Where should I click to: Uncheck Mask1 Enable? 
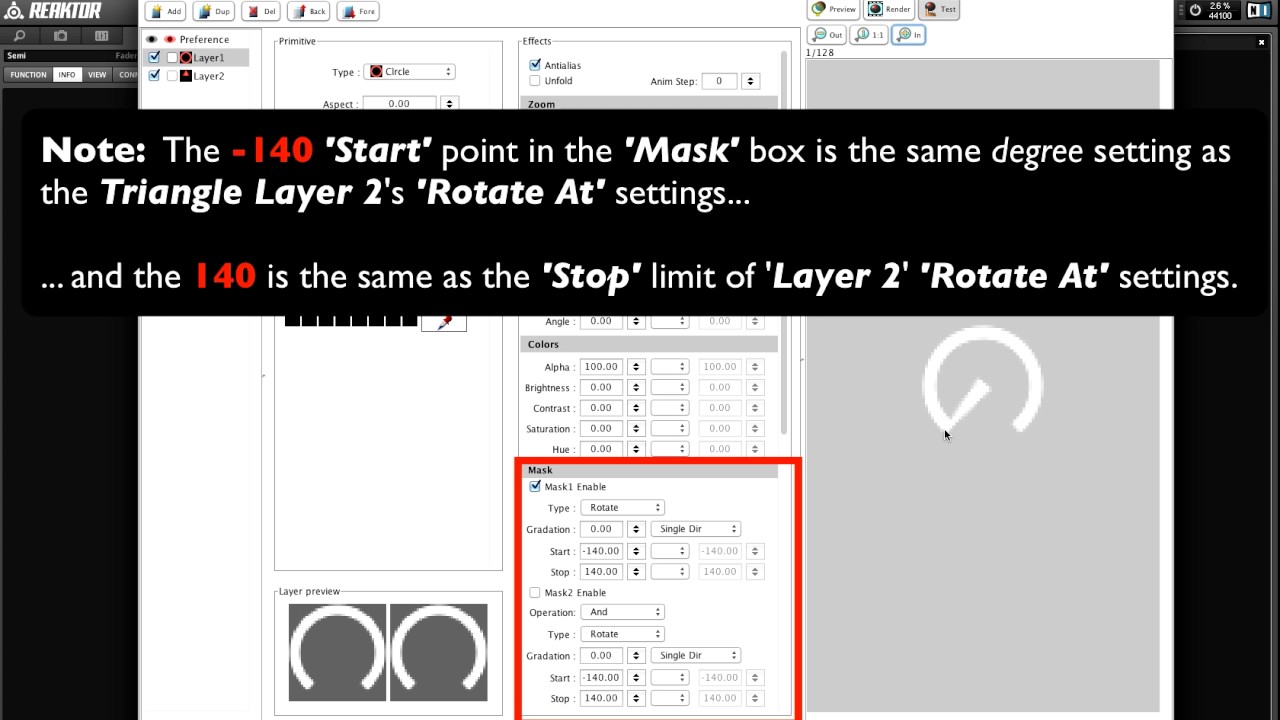pos(535,487)
